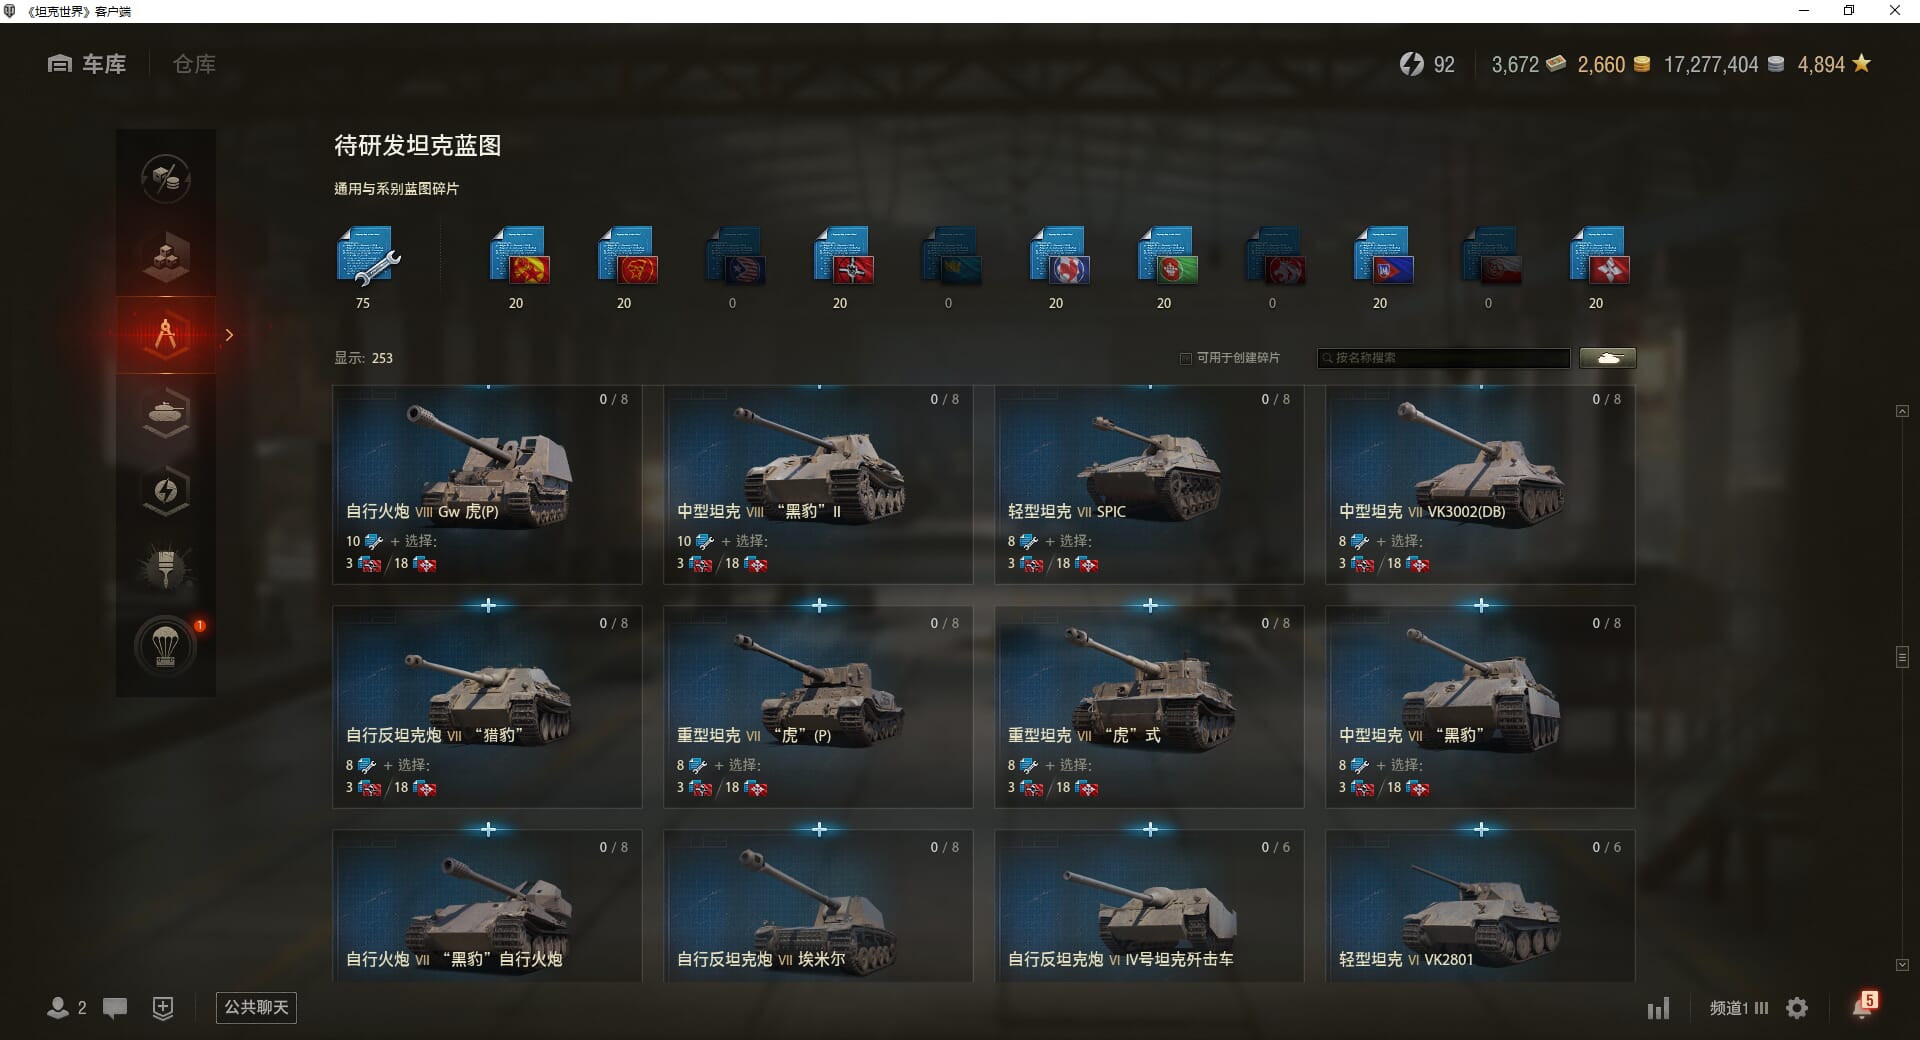This screenshot has width=1920, height=1040.
Task: Open the lightning boosters sidebar icon
Action: click(x=166, y=490)
